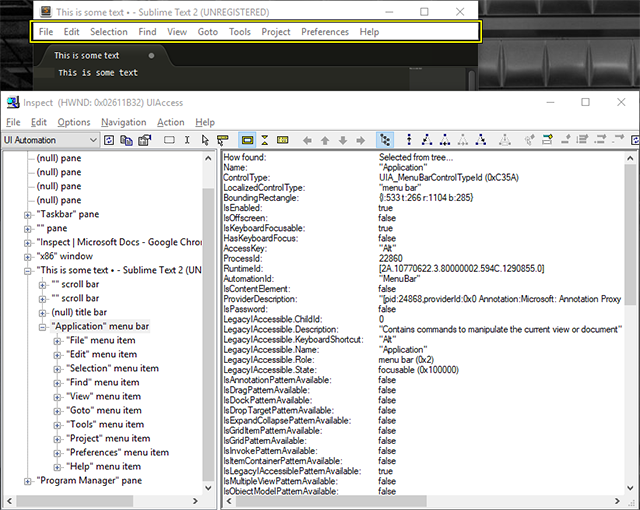Open Goto menu in Sublime Text
640x510 pixels.
coord(208,32)
